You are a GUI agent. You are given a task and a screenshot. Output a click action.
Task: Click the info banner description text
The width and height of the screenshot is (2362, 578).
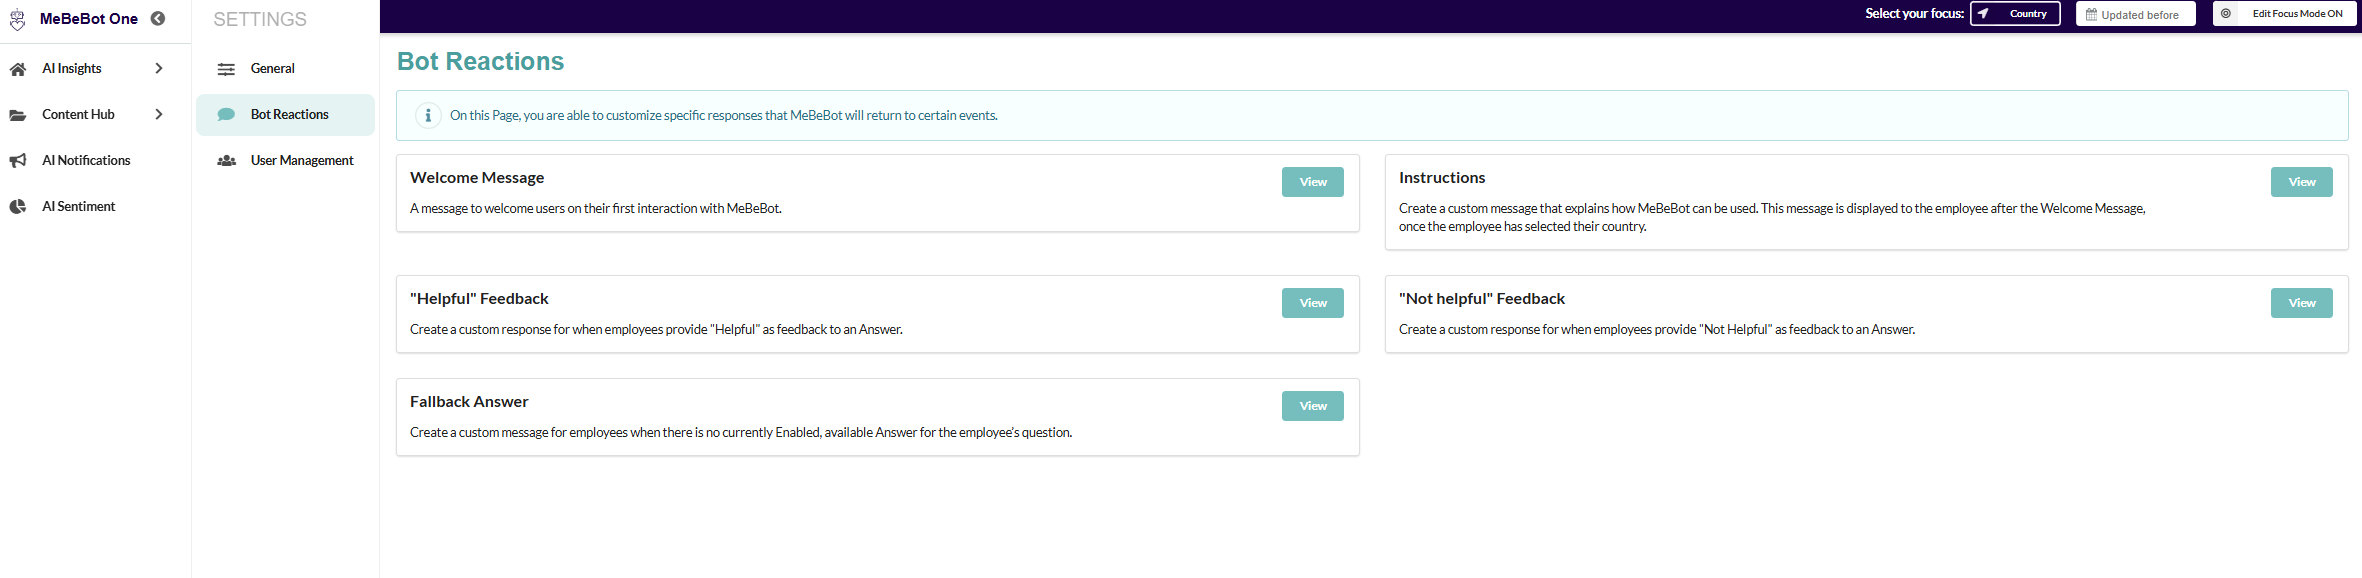pyautogui.click(x=724, y=116)
